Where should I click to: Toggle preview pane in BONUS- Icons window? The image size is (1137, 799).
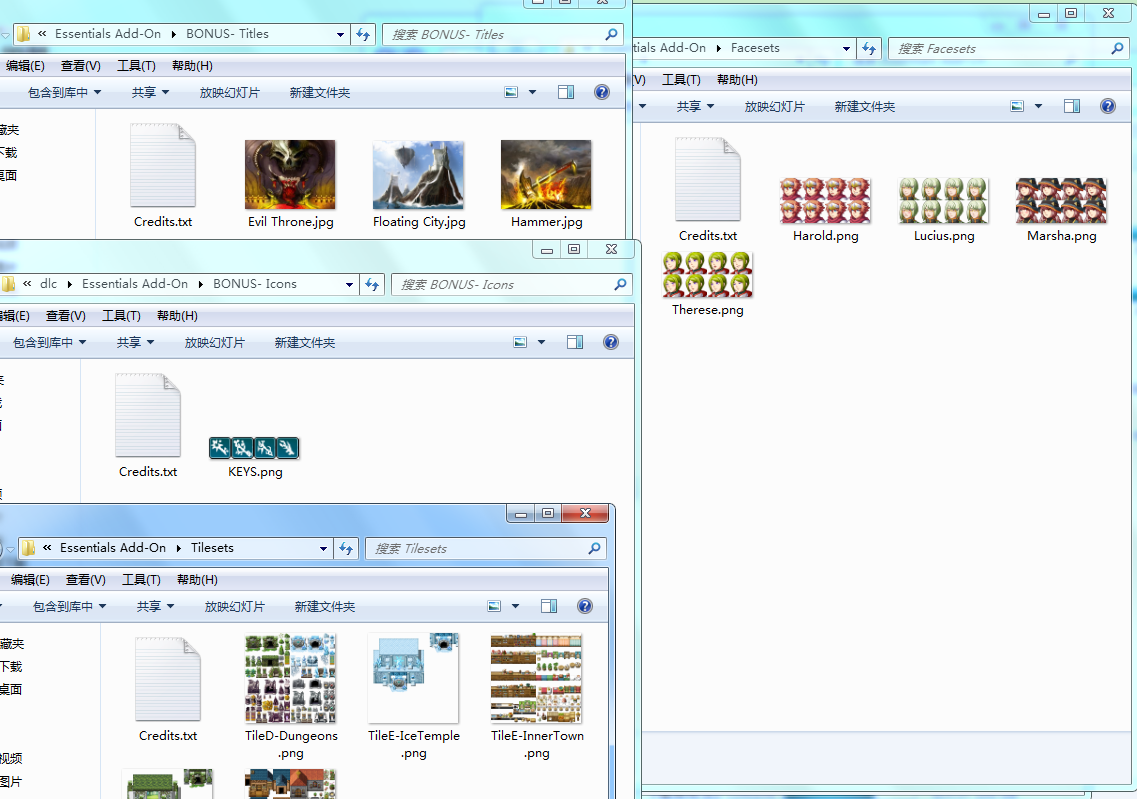pos(575,342)
